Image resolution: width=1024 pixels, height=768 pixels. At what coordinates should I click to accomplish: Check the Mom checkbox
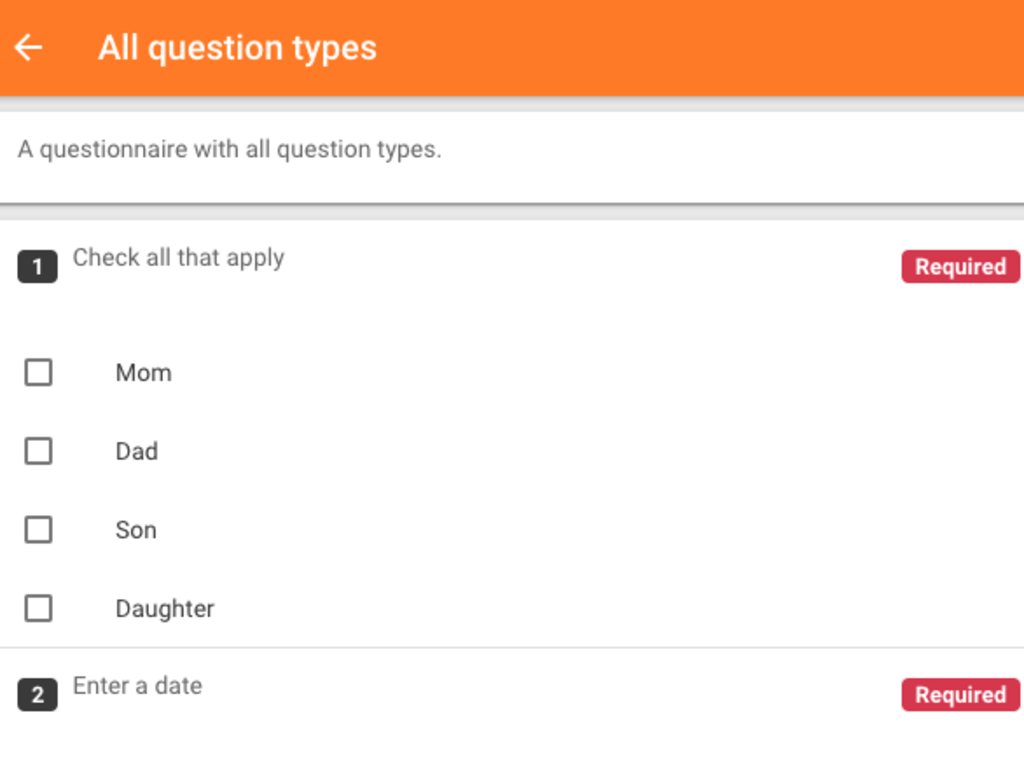point(38,371)
